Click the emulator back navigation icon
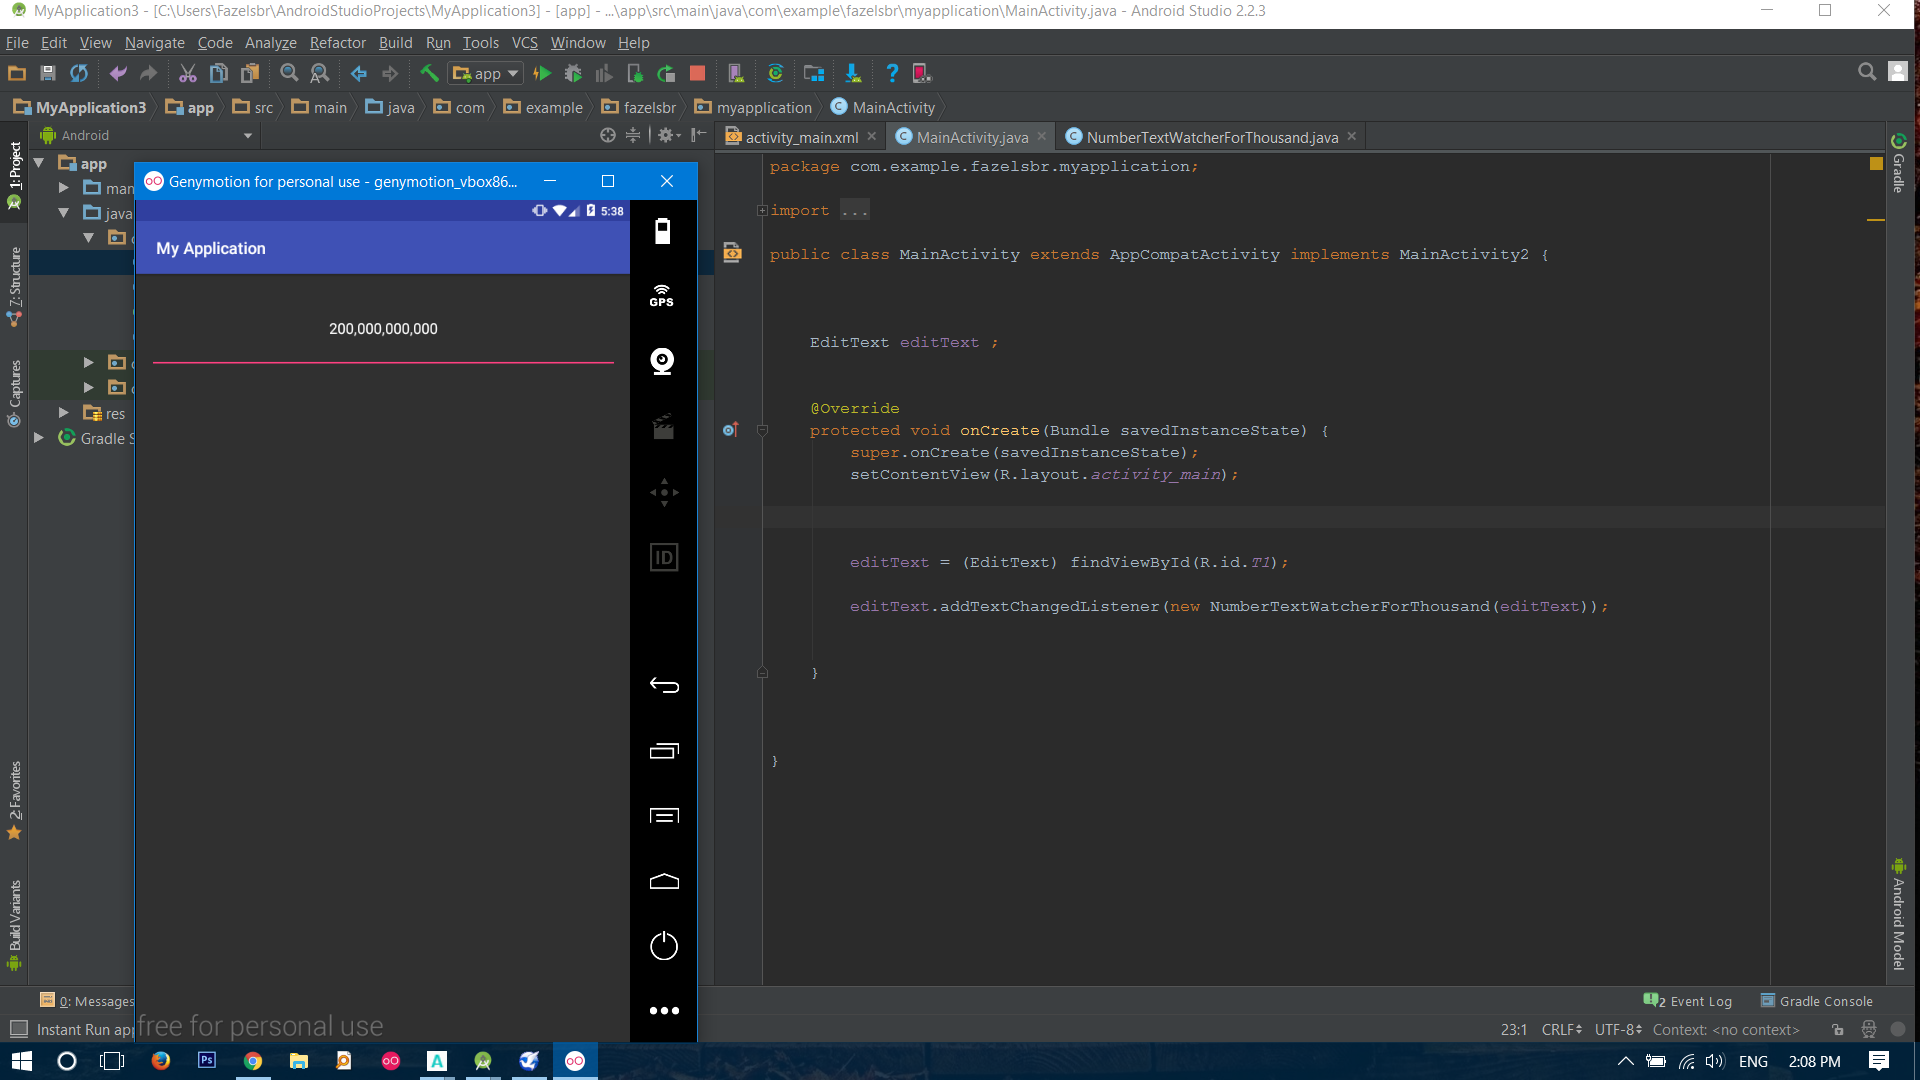The height and width of the screenshot is (1080, 1920). pos(664,685)
